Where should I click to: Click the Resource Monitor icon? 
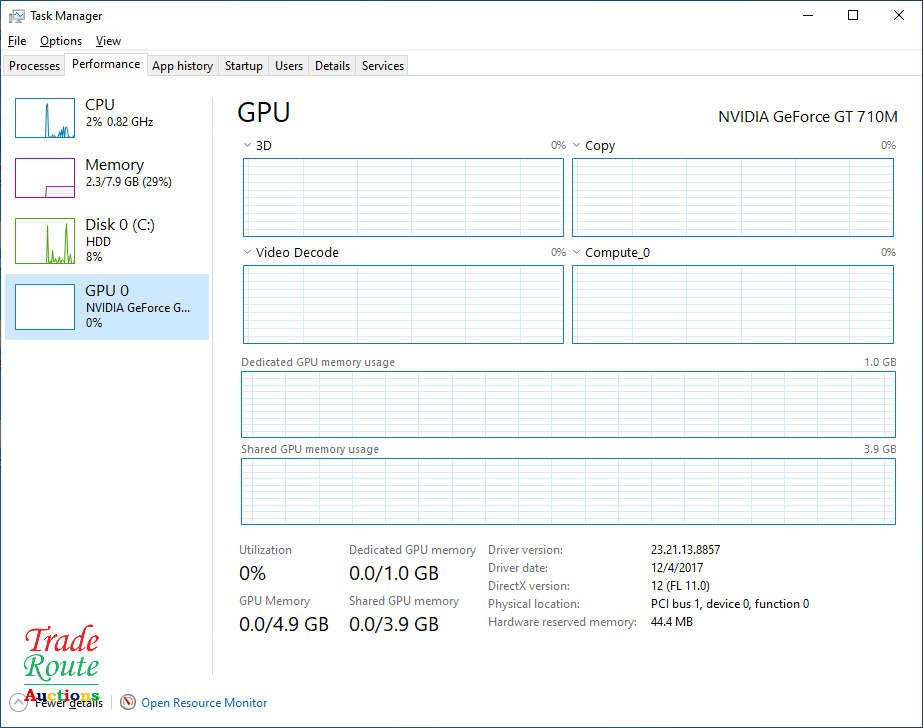click(x=128, y=702)
